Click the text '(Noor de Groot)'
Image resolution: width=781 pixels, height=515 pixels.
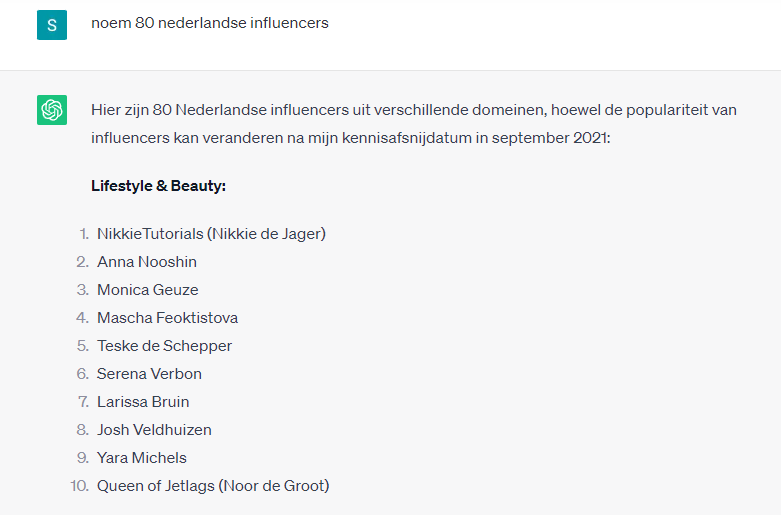[x=274, y=486]
